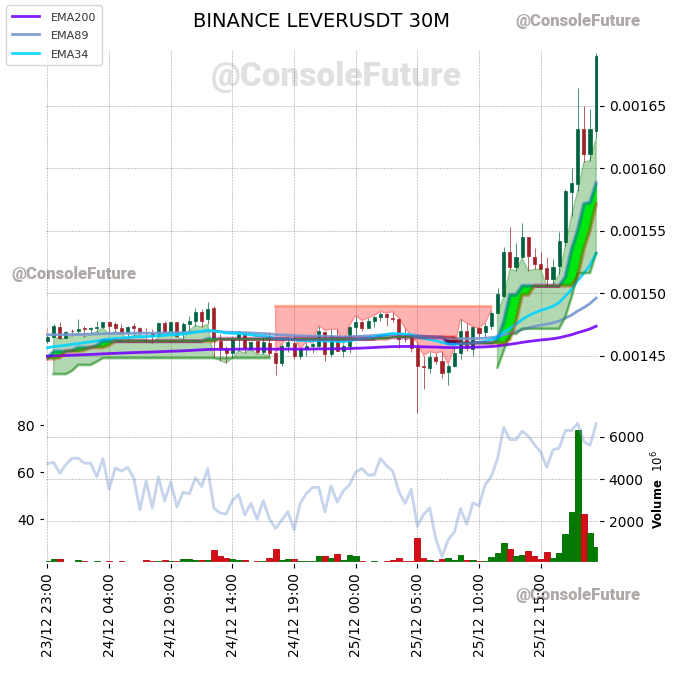Click the 0.00145 price axis label
690x690 pixels.
click(x=638, y=356)
